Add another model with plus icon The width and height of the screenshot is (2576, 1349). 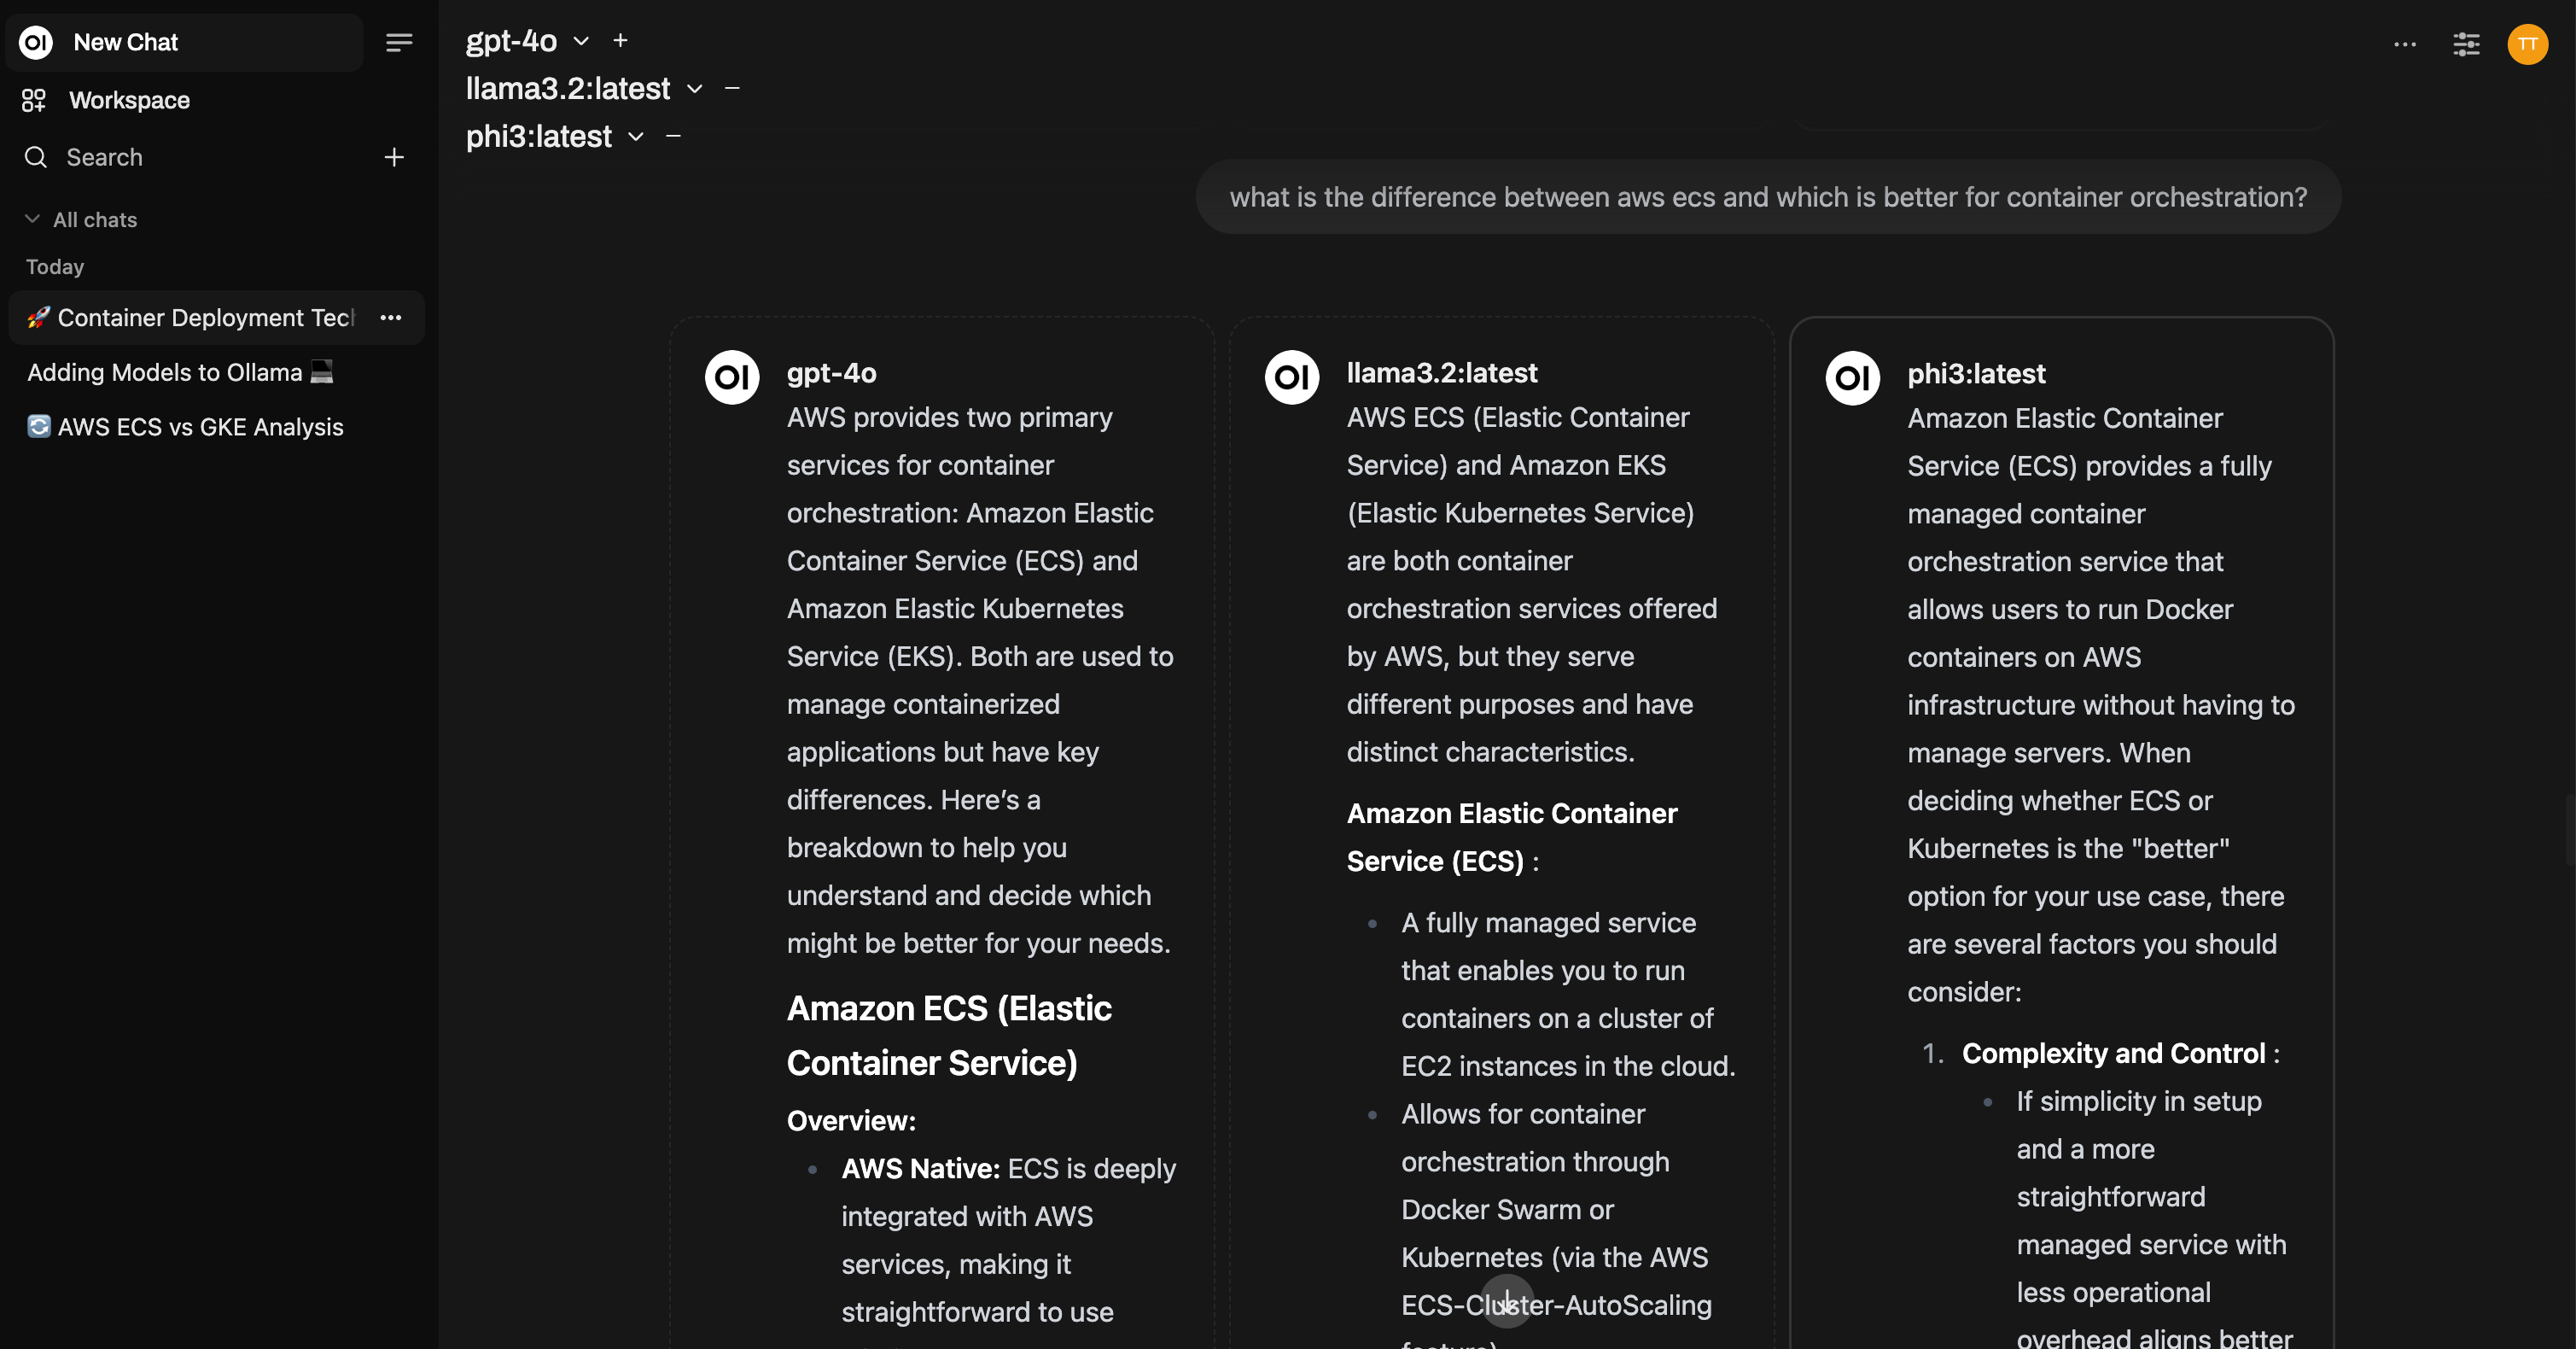[x=620, y=40]
